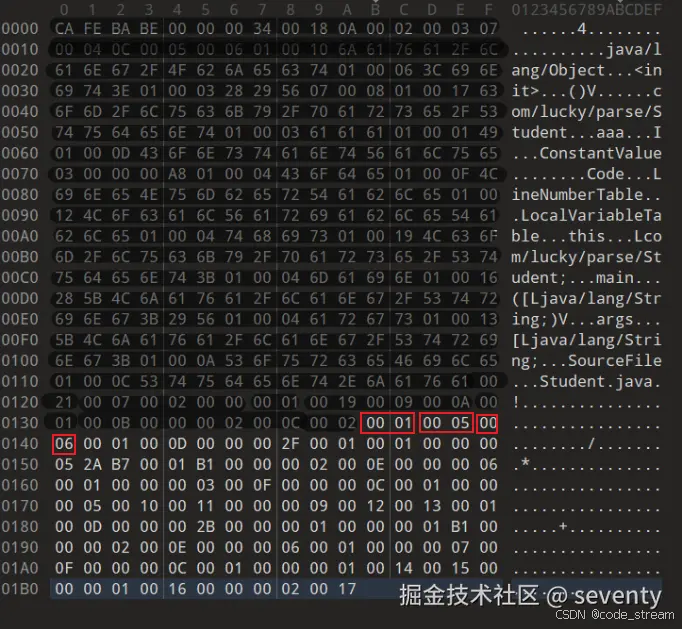Image resolution: width=682 pixels, height=629 pixels.
Task: Click byte 2A in row 0150
Action: point(92,465)
